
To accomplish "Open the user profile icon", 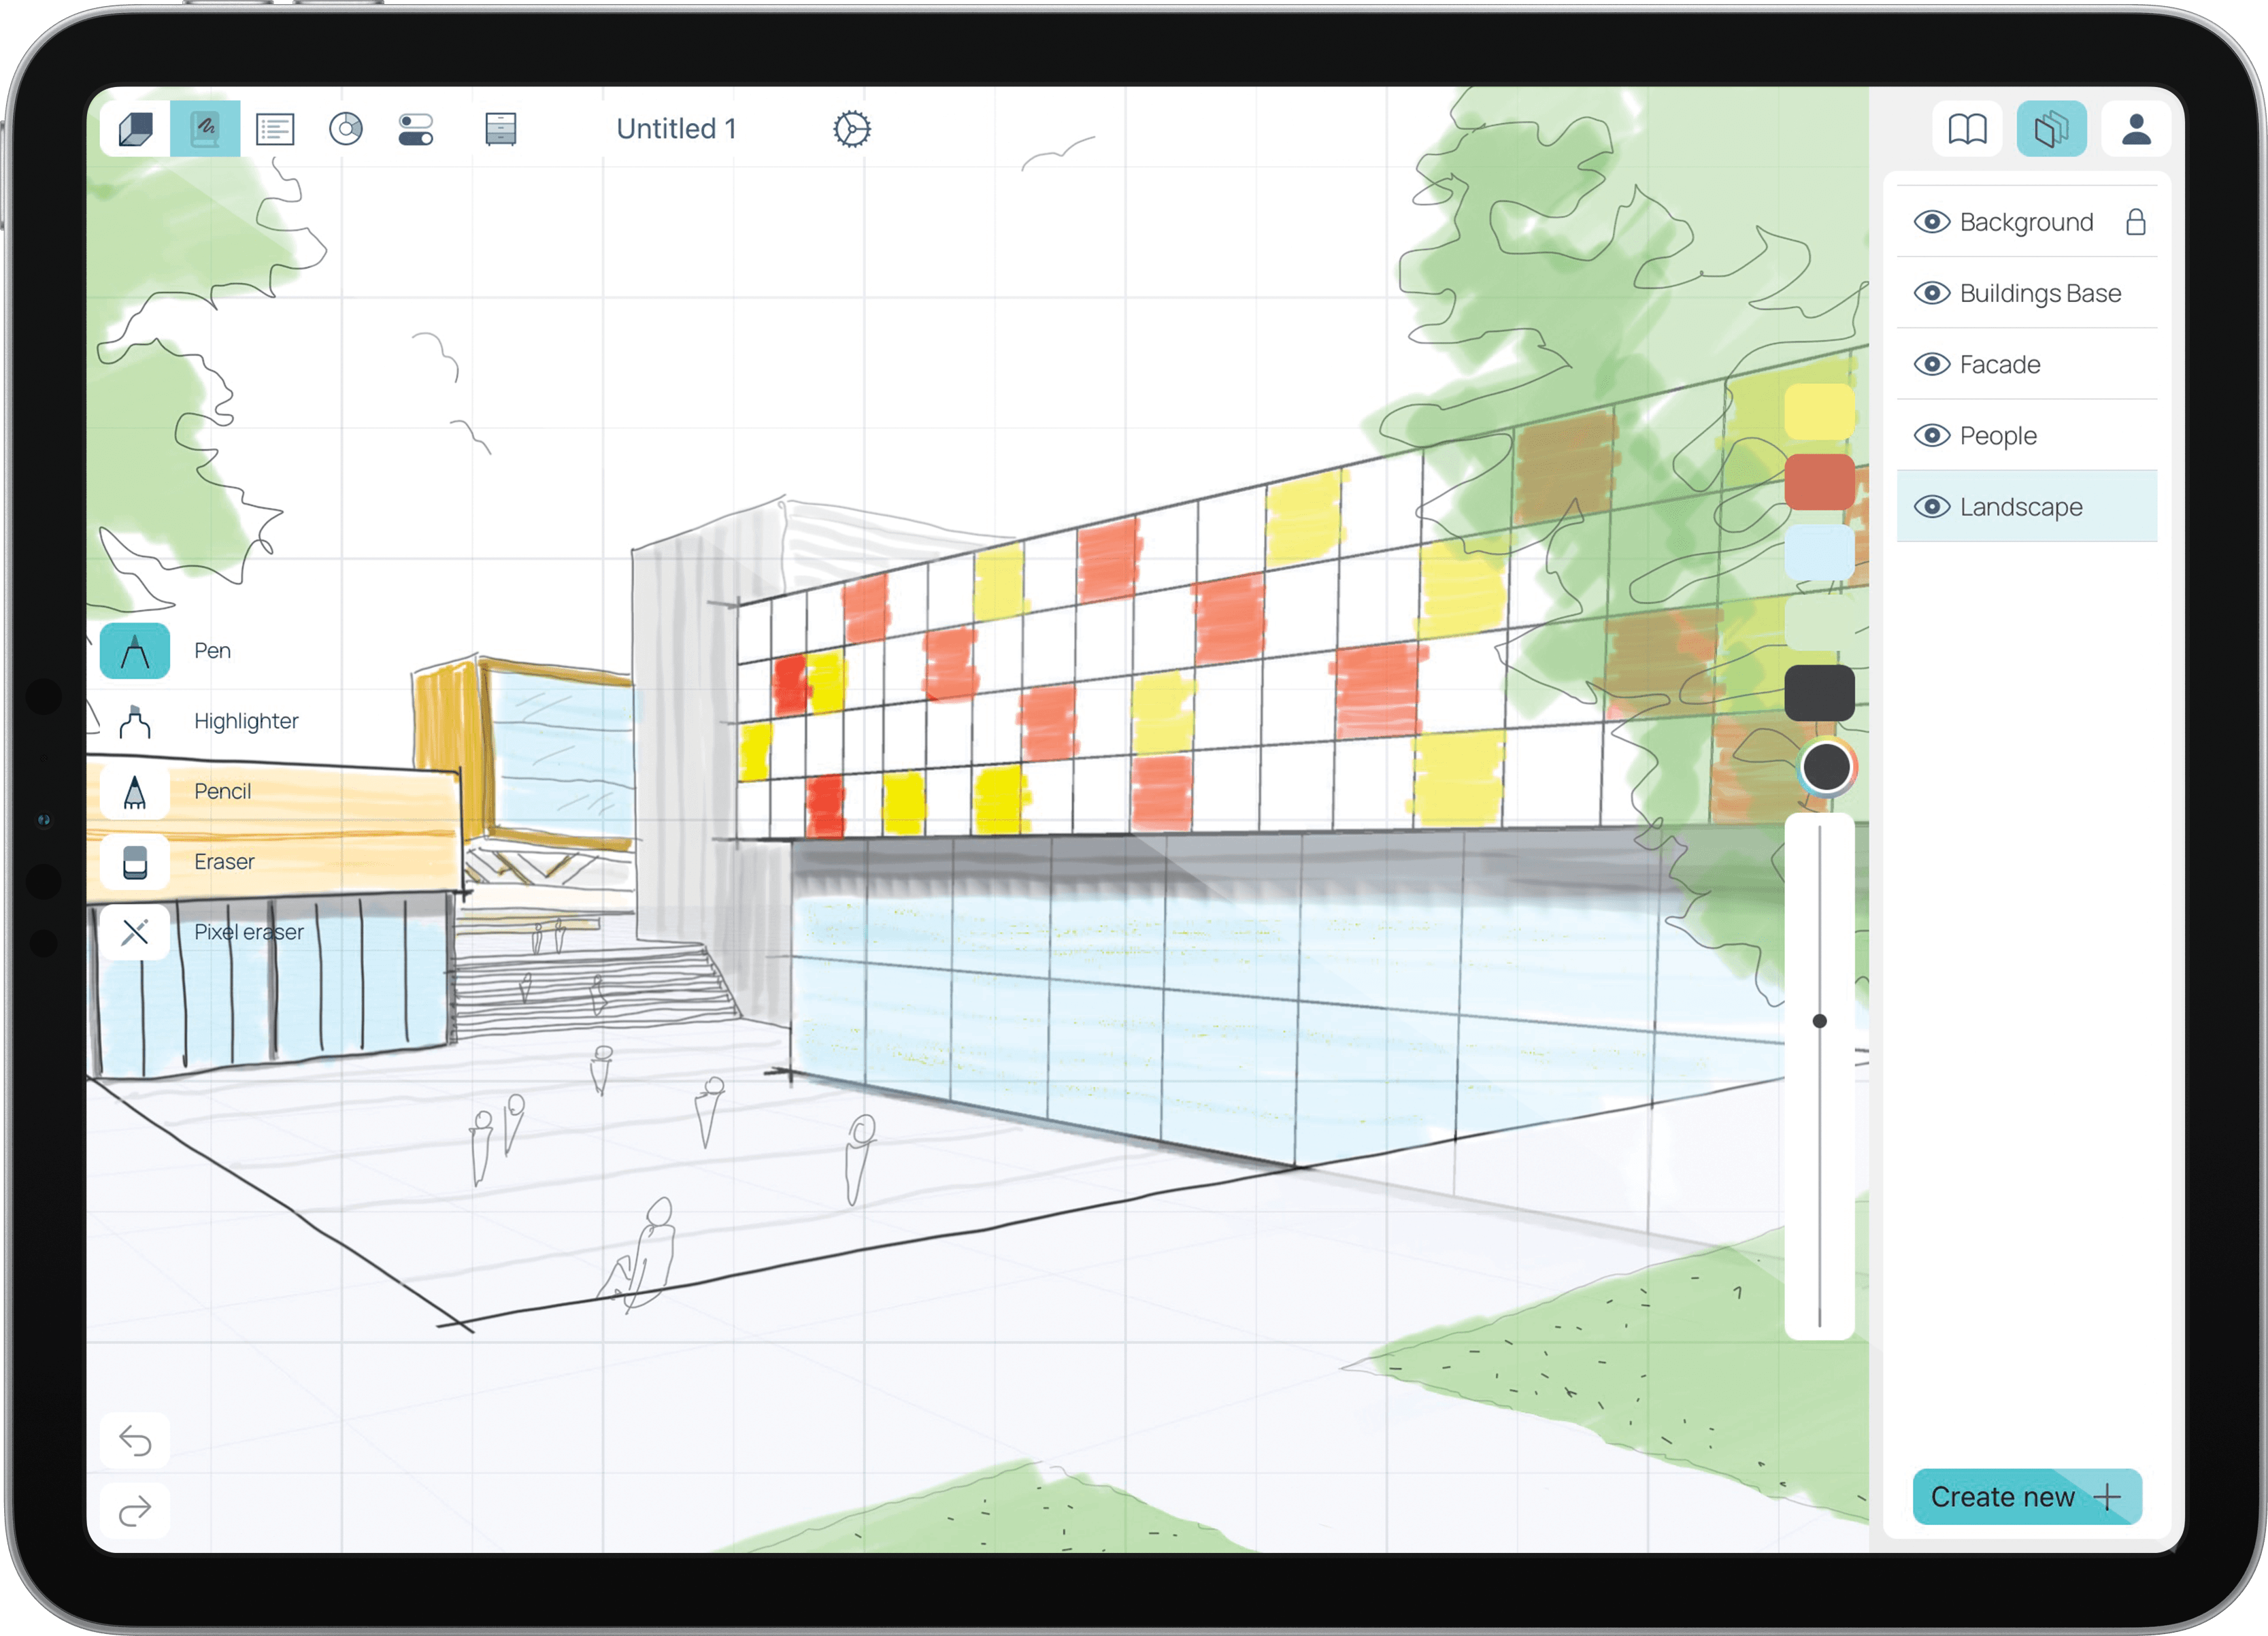I will point(2136,129).
